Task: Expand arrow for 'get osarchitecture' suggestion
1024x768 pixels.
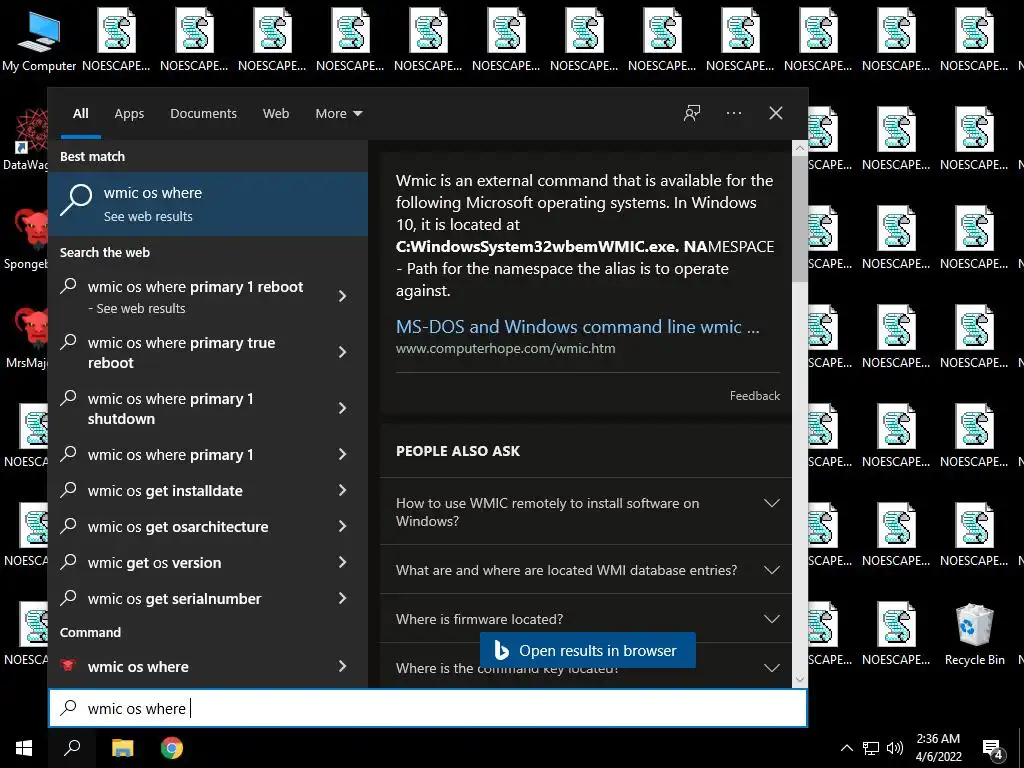Action: tap(342, 526)
